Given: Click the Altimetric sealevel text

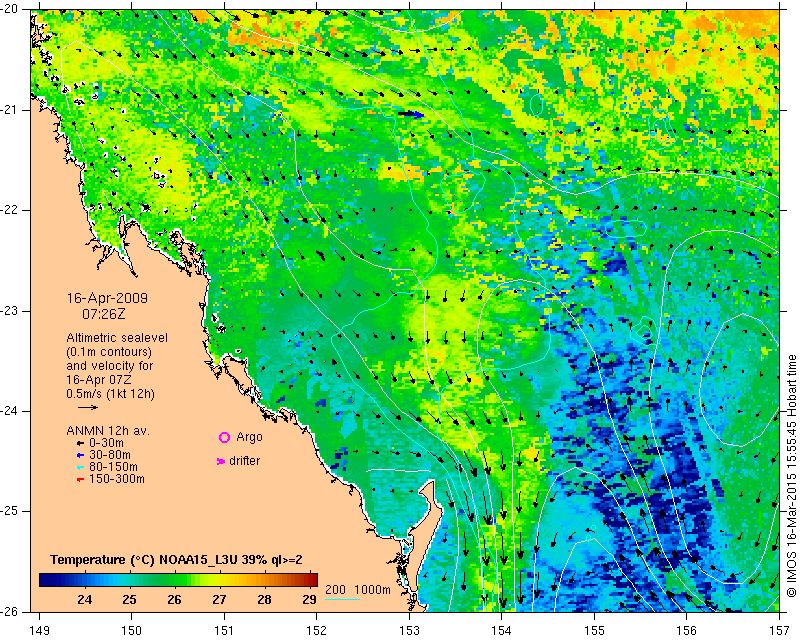Looking at the screenshot, I should (117, 338).
